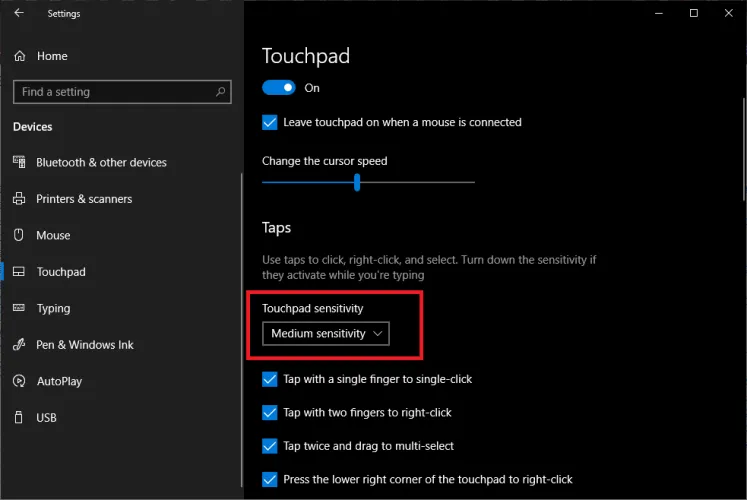Open the Touchpad sensitivity dropdown
747x500 pixels.
(326, 334)
